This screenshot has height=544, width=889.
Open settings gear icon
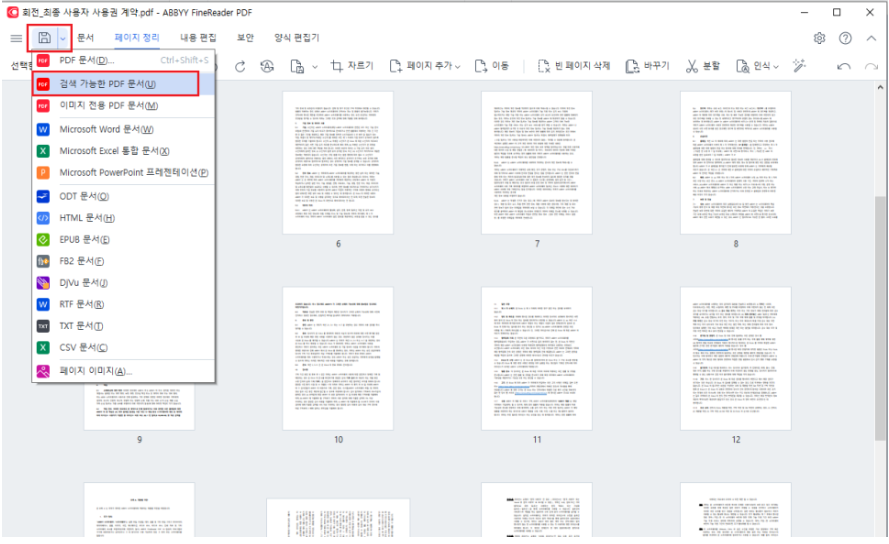point(819,38)
